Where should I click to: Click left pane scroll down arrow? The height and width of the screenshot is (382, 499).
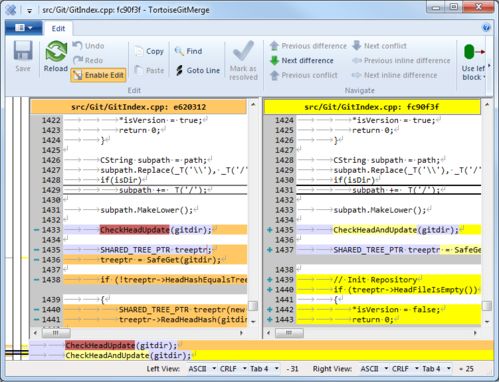253,322
